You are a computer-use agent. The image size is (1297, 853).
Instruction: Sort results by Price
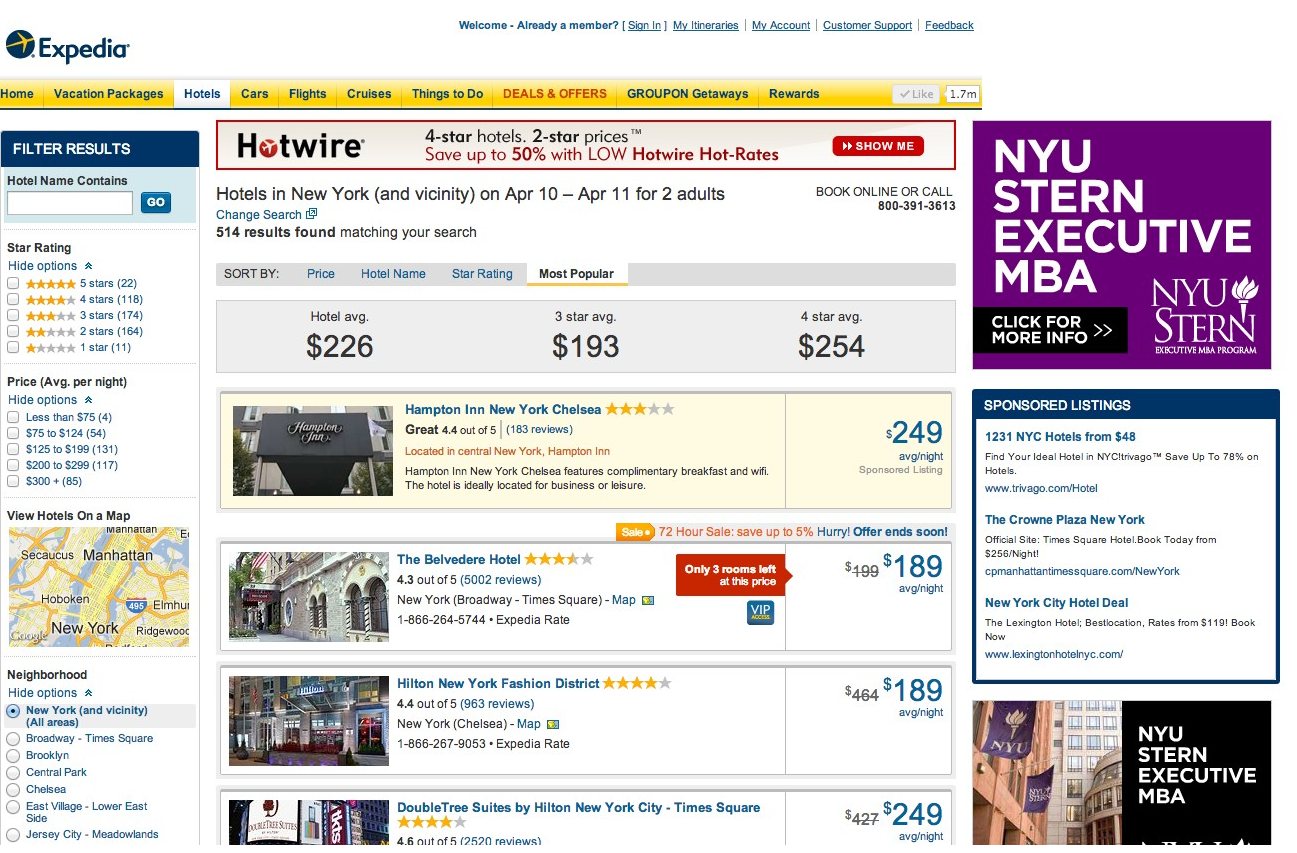pyautogui.click(x=321, y=274)
